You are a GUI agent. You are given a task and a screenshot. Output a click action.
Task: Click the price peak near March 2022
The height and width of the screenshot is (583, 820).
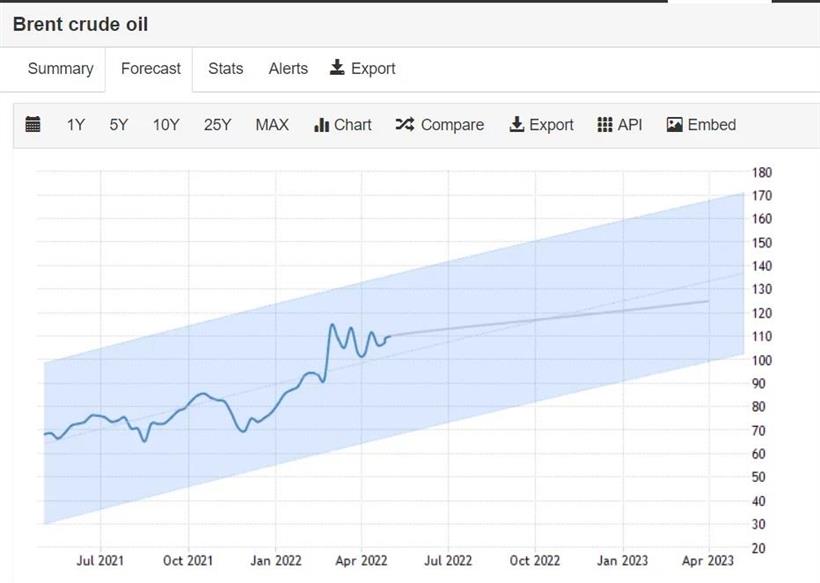pos(333,325)
